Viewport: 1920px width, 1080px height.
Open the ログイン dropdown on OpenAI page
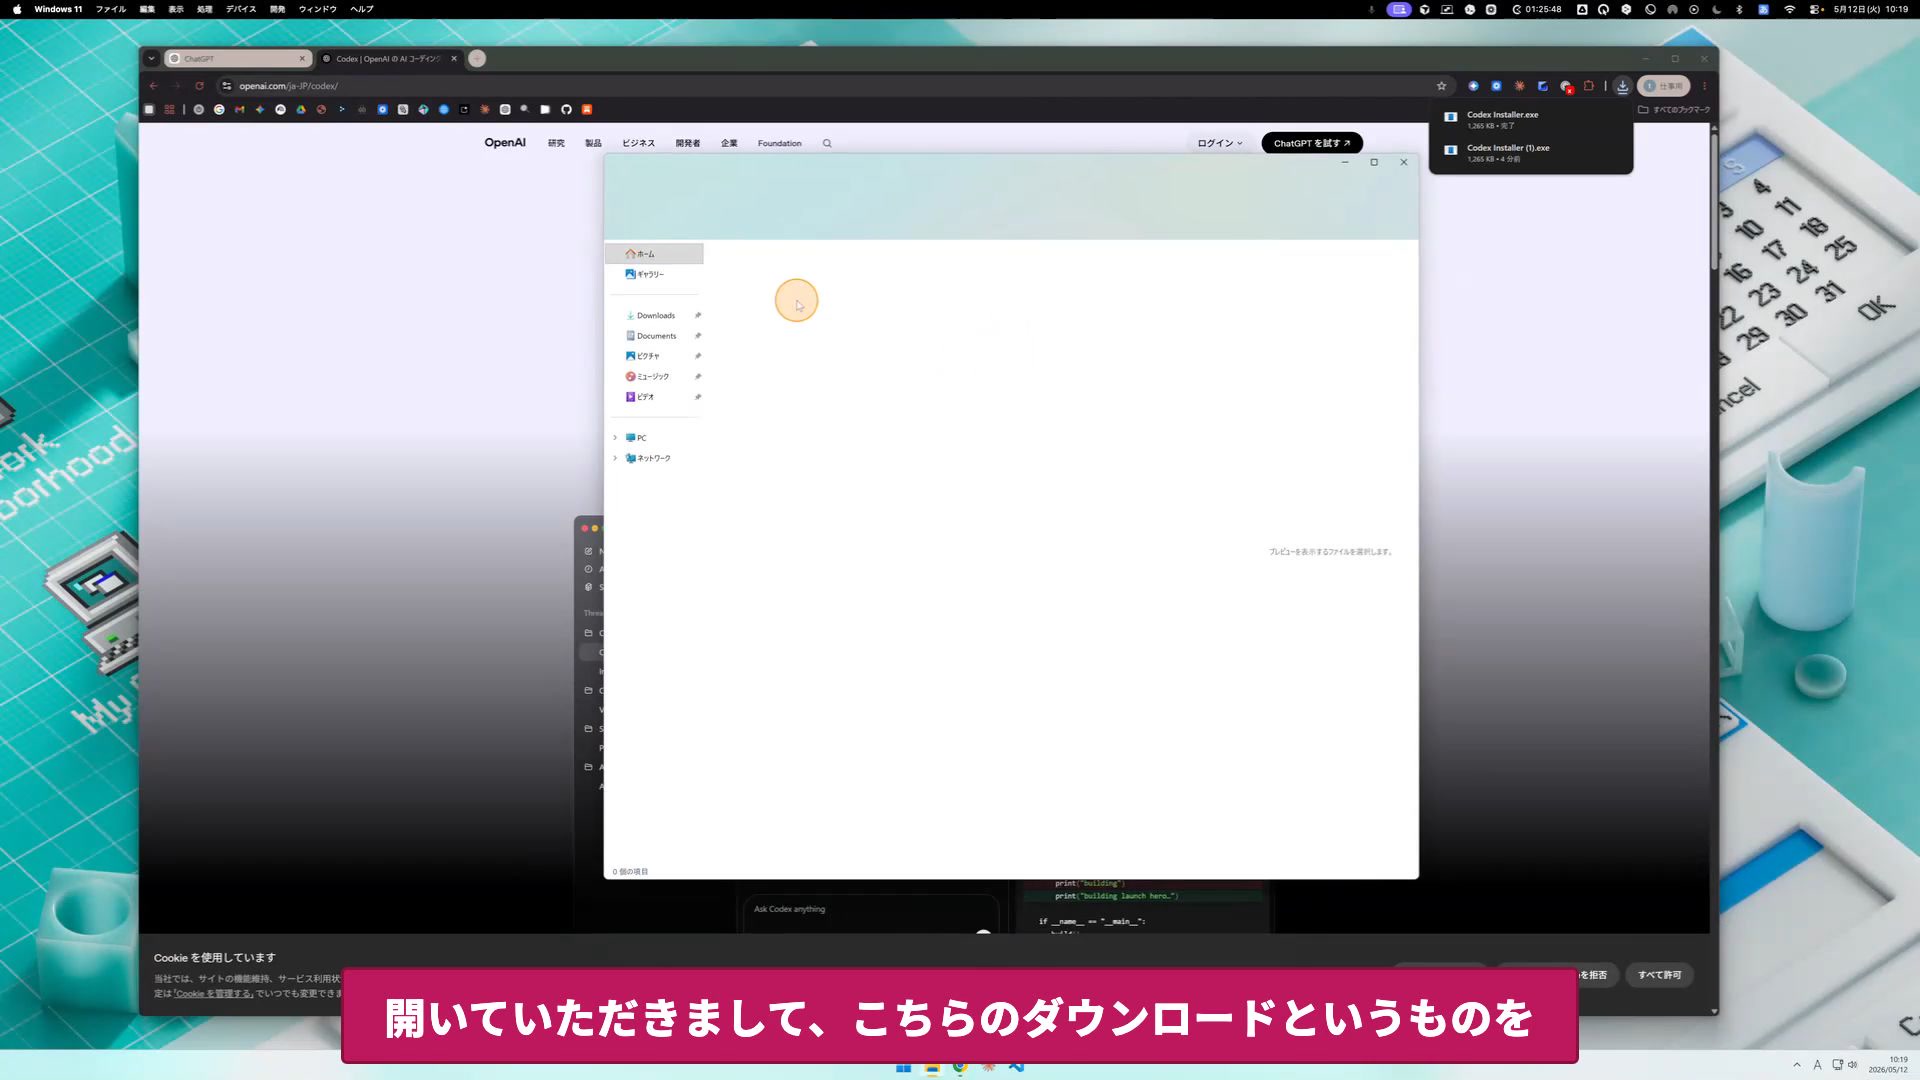click(x=1220, y=143)
